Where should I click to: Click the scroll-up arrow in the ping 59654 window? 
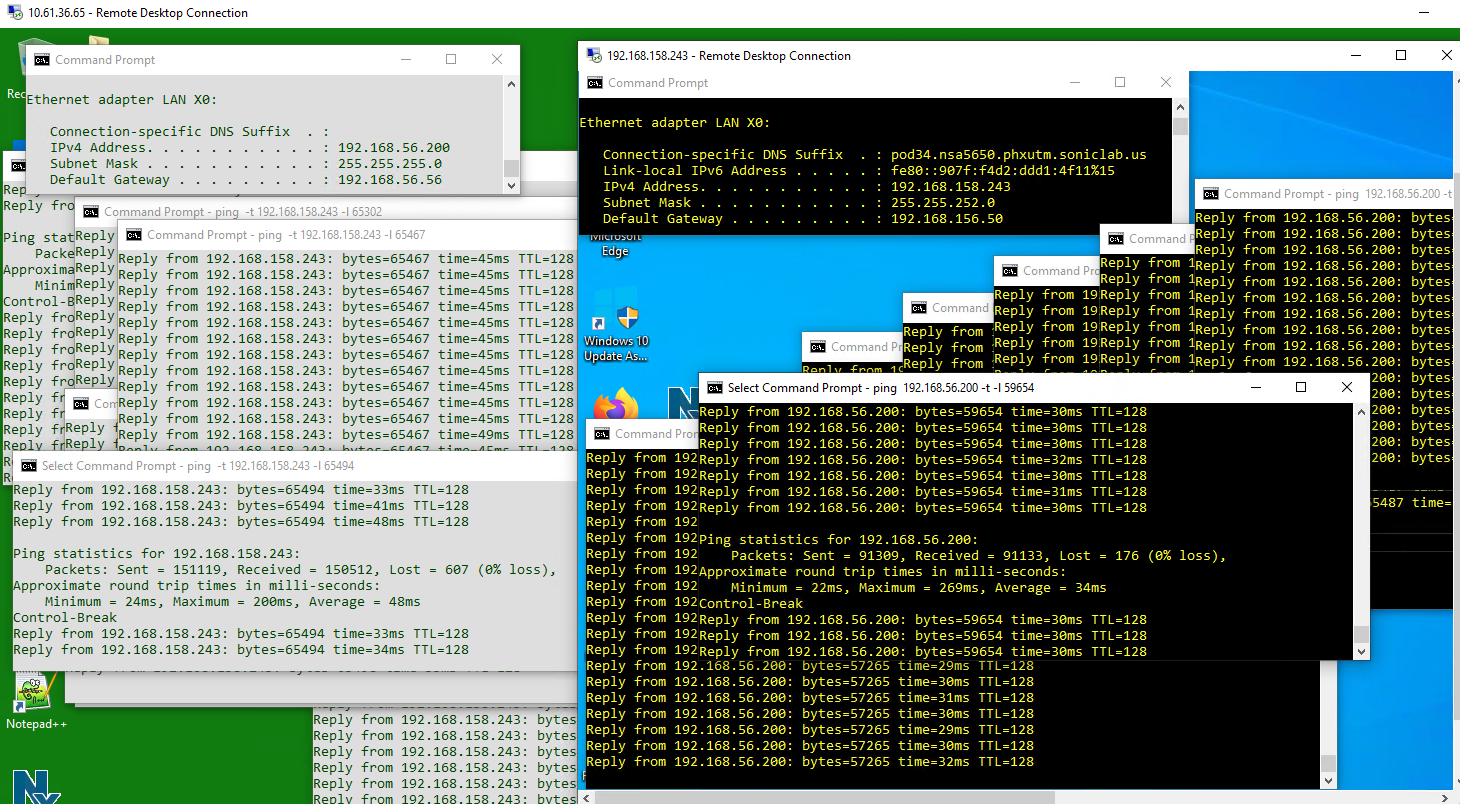pos(1361,411)
